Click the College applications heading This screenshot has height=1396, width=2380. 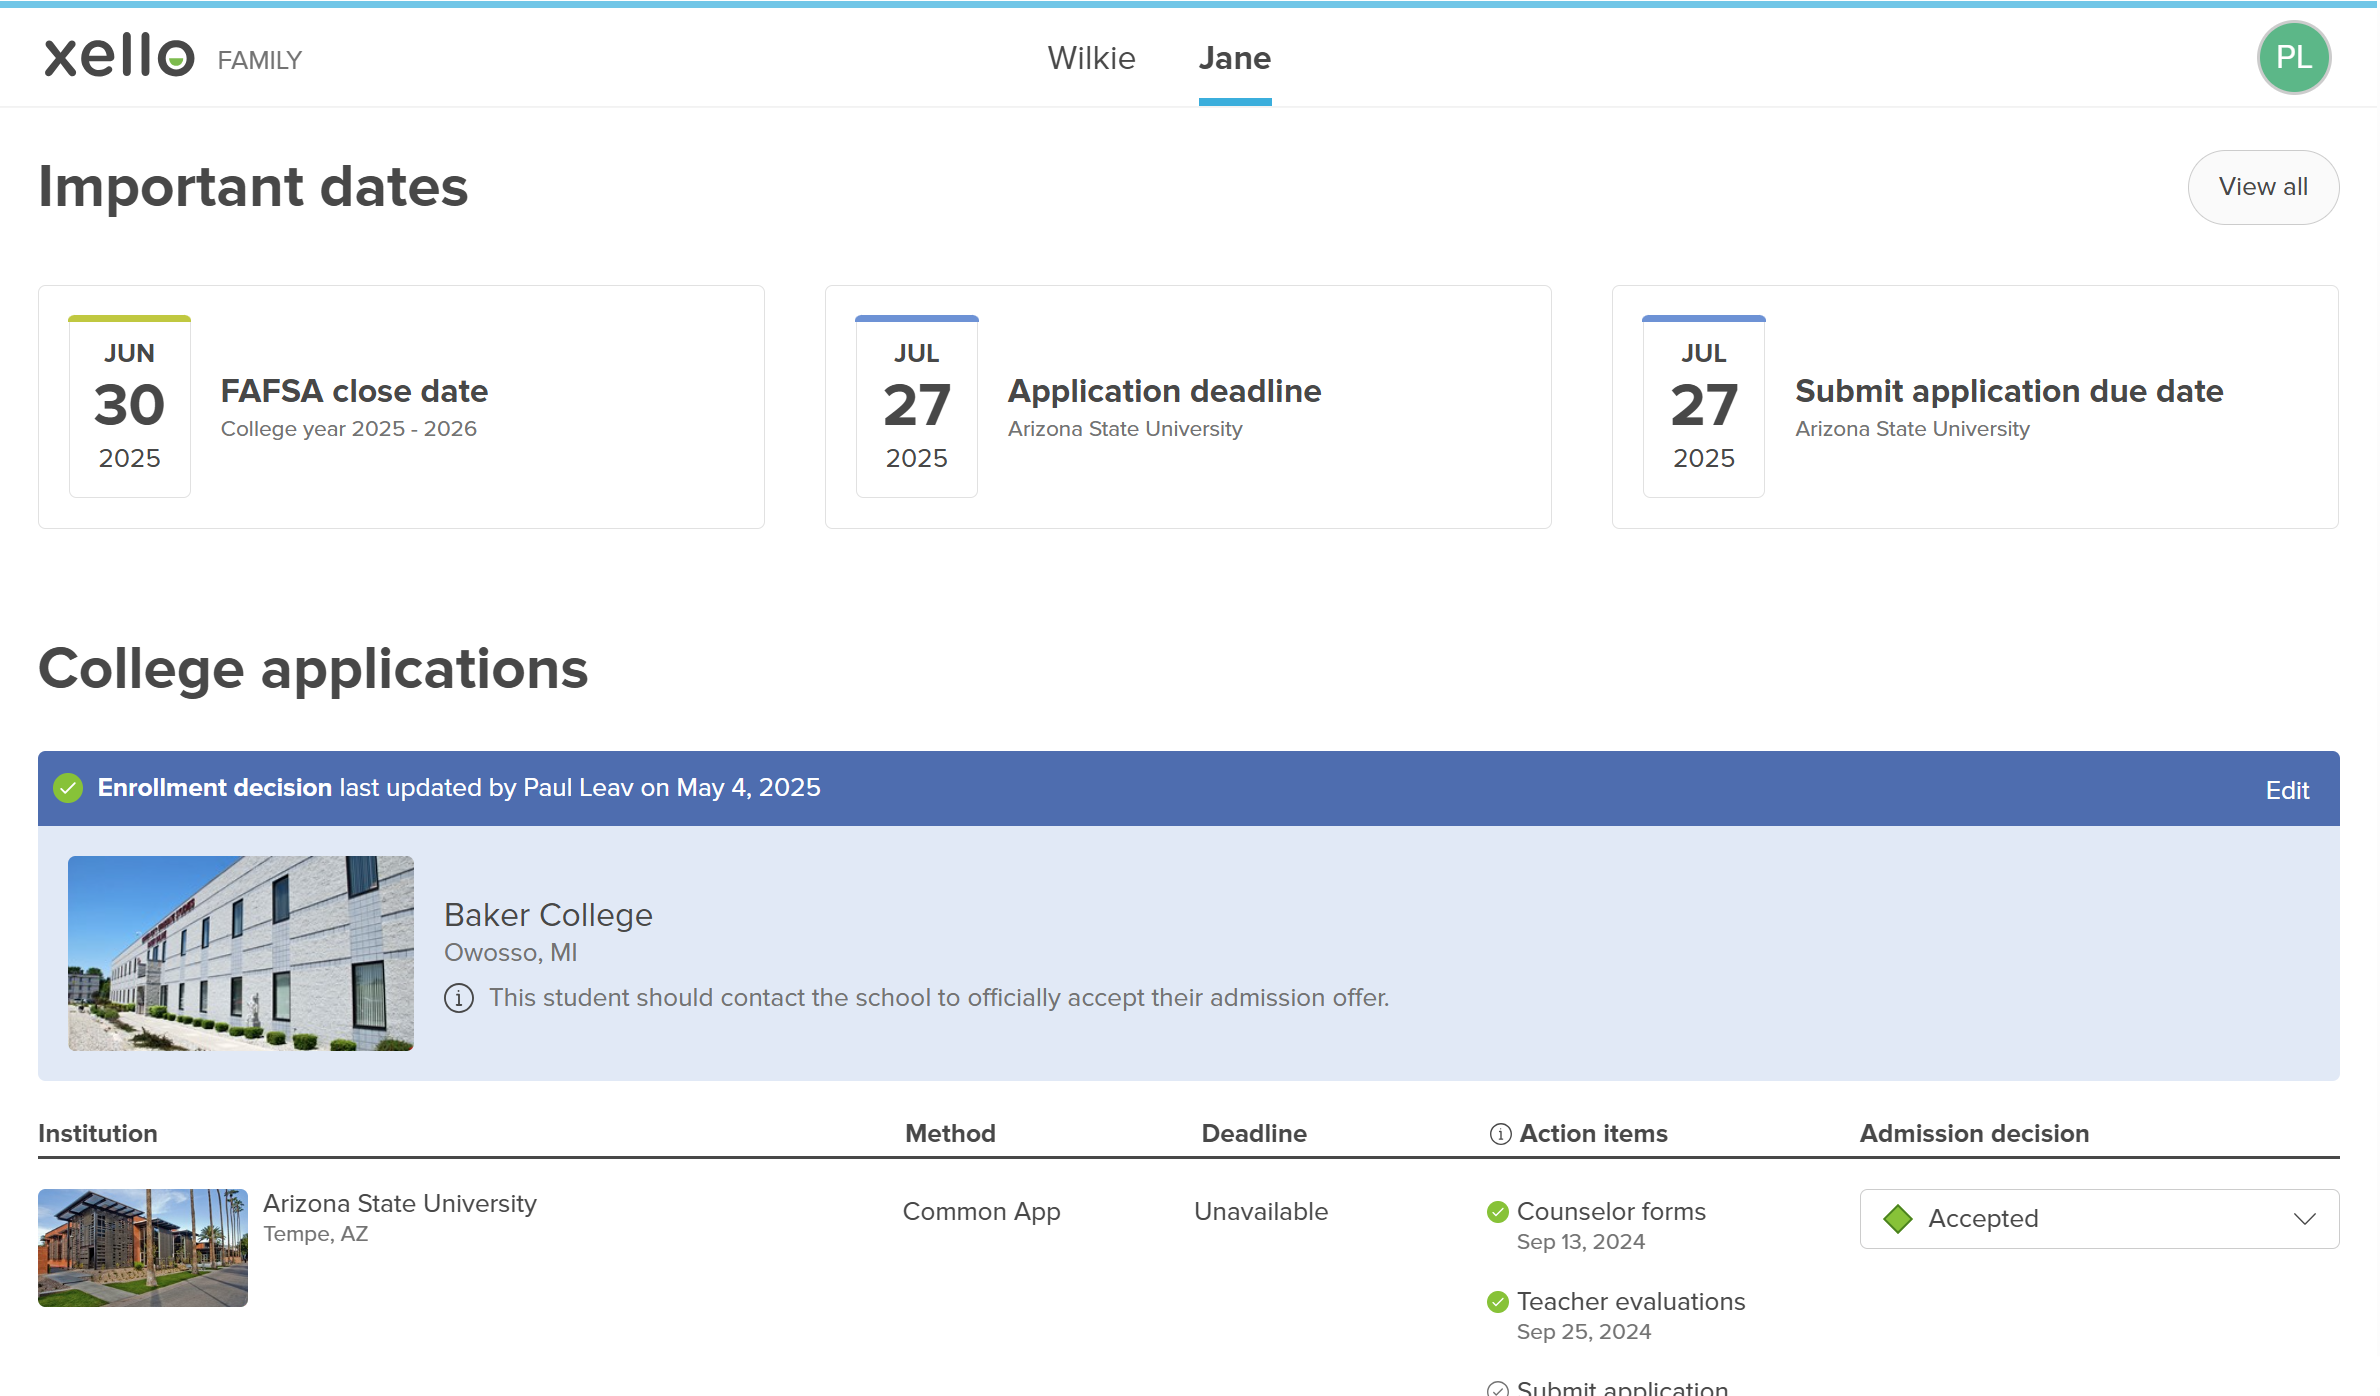tap(313, 668)
